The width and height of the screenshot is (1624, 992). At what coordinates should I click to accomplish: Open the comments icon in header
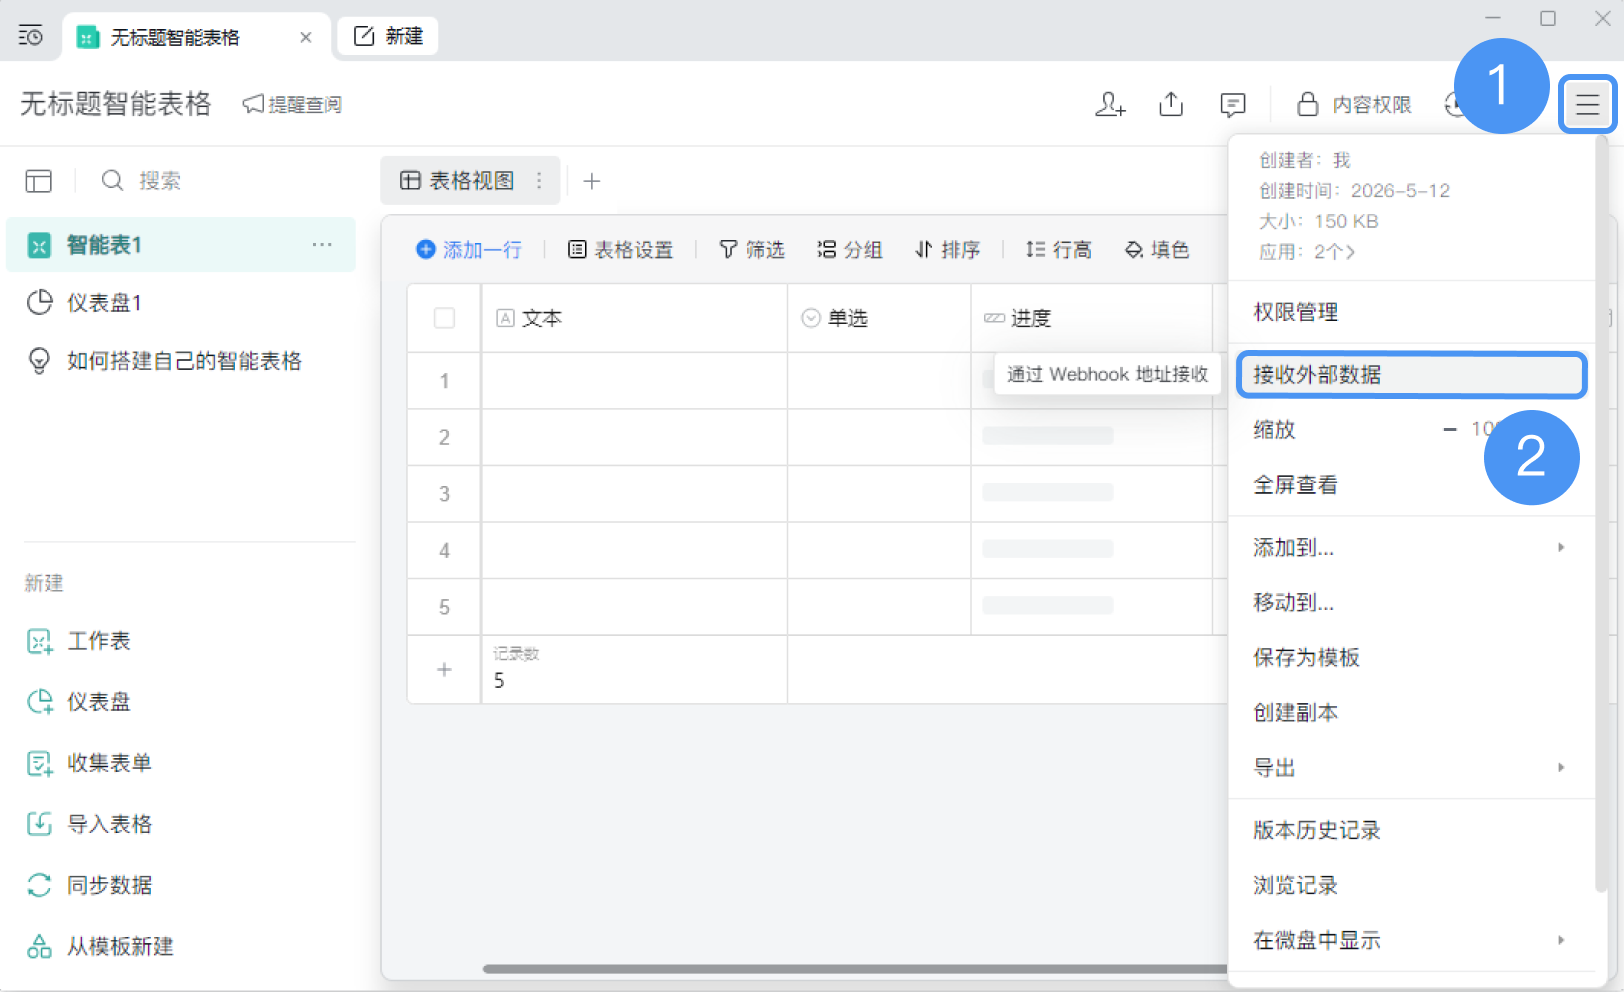pyautogui.click(x=1233, y=104)
